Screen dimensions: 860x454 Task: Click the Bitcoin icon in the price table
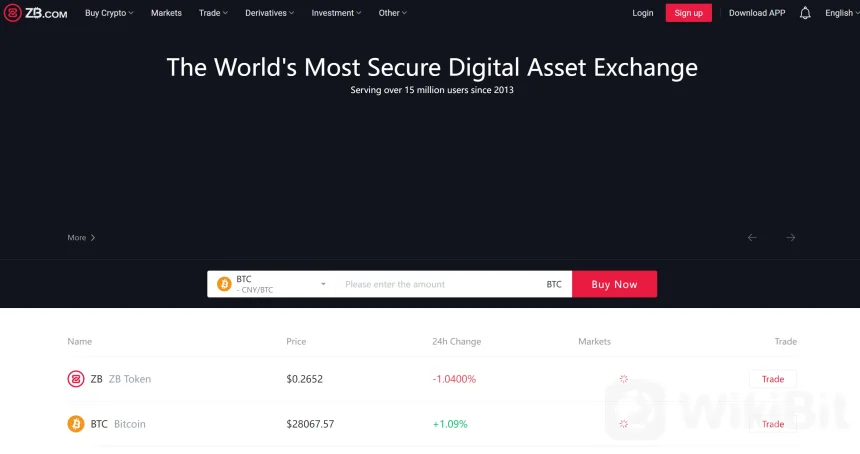(x=76, y=424)
